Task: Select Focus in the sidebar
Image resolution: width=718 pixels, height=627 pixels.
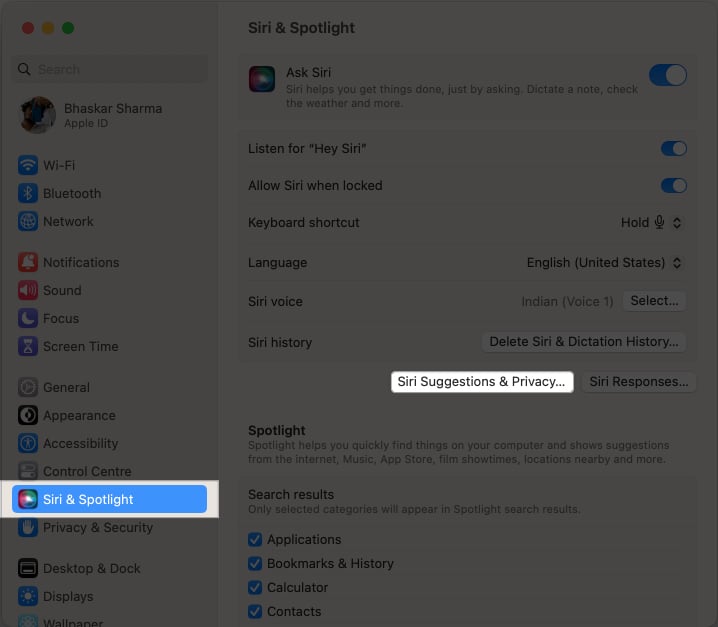Action: point(109,318)
